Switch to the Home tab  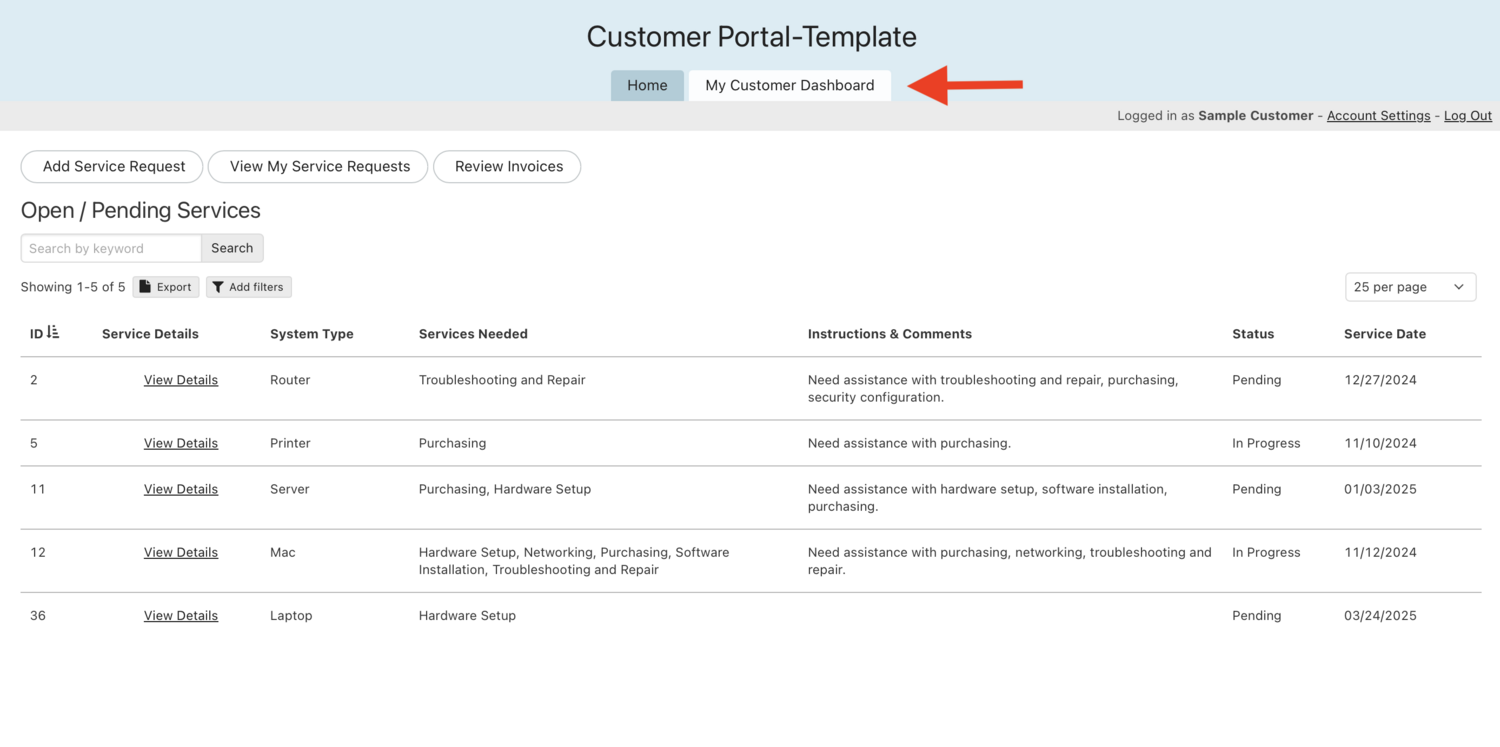coord(647,85)
